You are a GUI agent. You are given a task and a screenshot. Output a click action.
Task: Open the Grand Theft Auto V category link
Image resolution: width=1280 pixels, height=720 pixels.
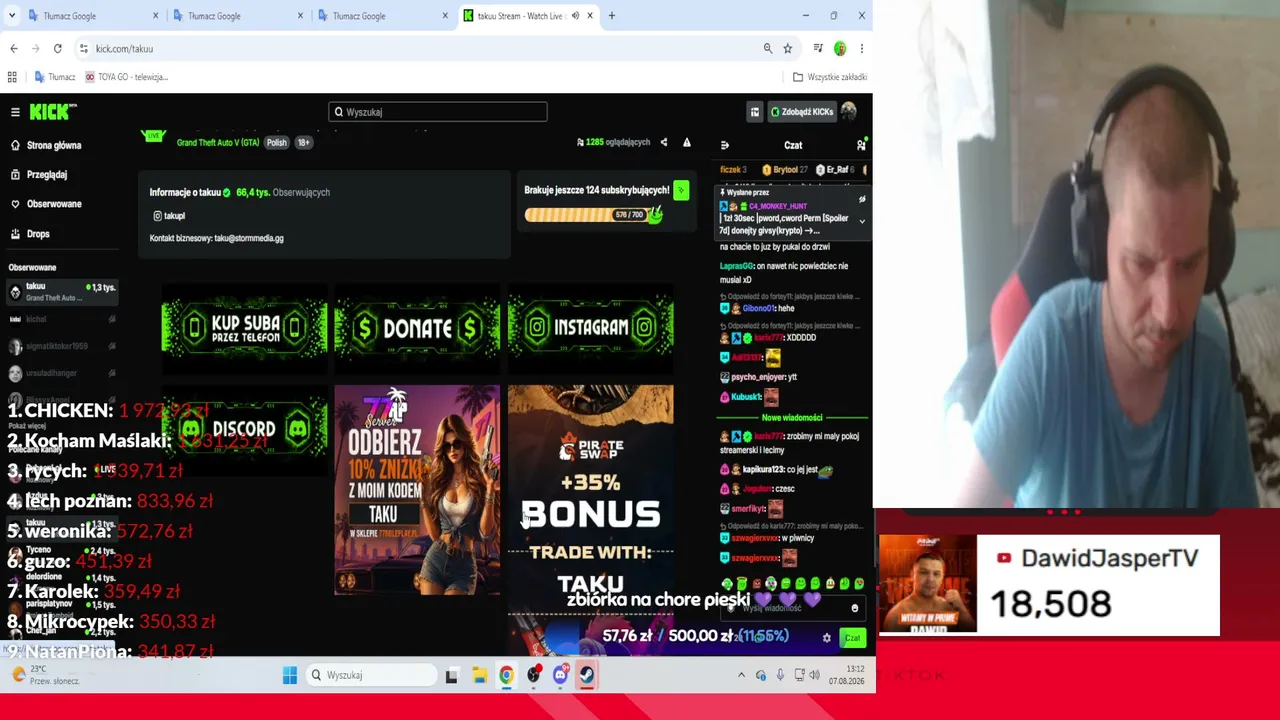(218, 142)
